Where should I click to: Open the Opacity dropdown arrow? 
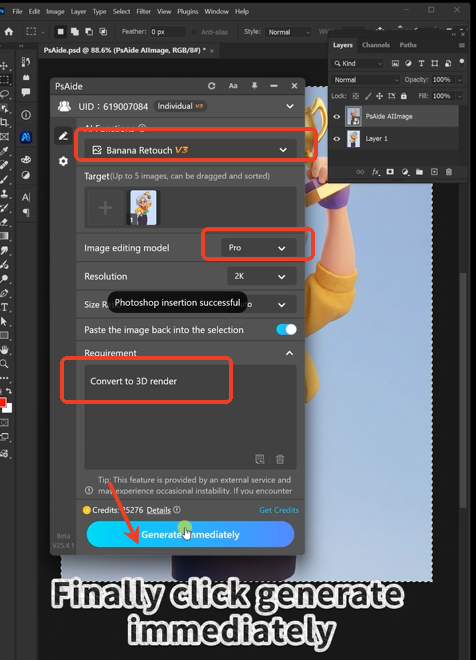(x=460, y=80)
